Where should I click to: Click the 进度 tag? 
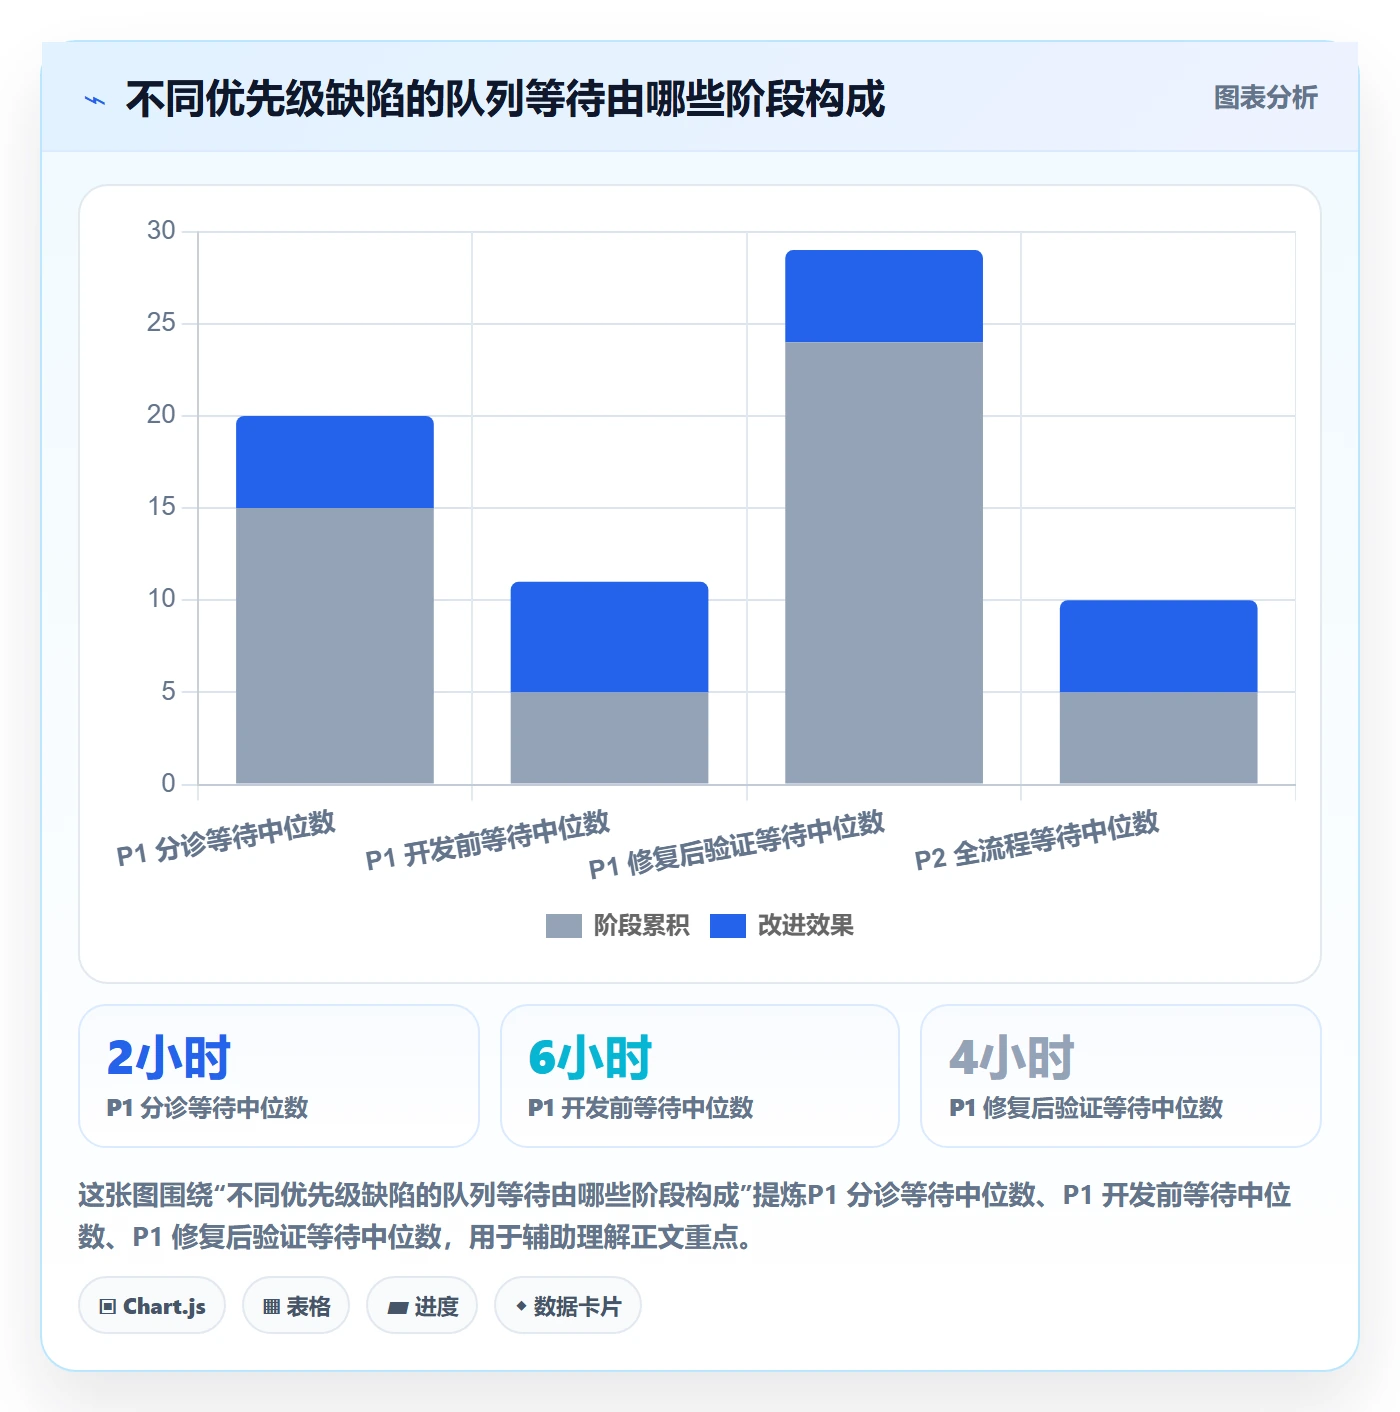422,1306
